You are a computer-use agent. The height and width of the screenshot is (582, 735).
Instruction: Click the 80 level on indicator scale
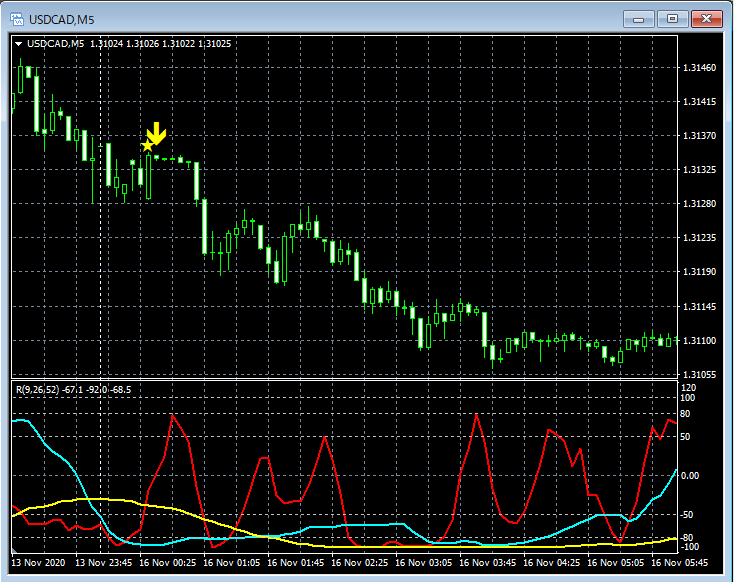click(687, 413)
